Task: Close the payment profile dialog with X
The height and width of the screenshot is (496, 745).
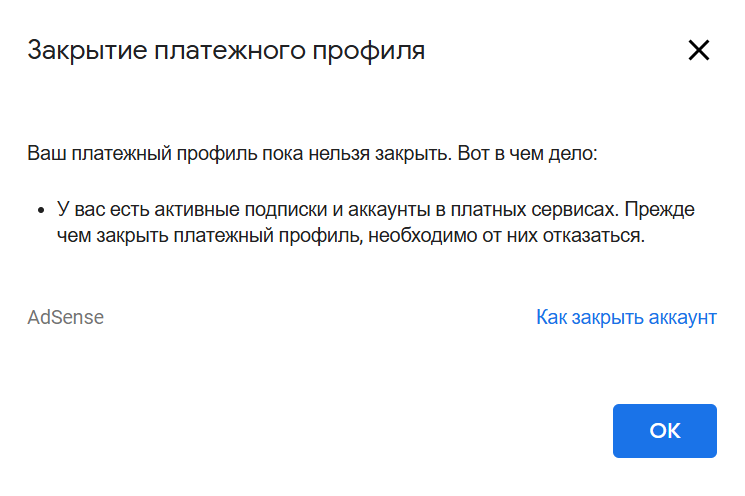Action: (698, 51)
